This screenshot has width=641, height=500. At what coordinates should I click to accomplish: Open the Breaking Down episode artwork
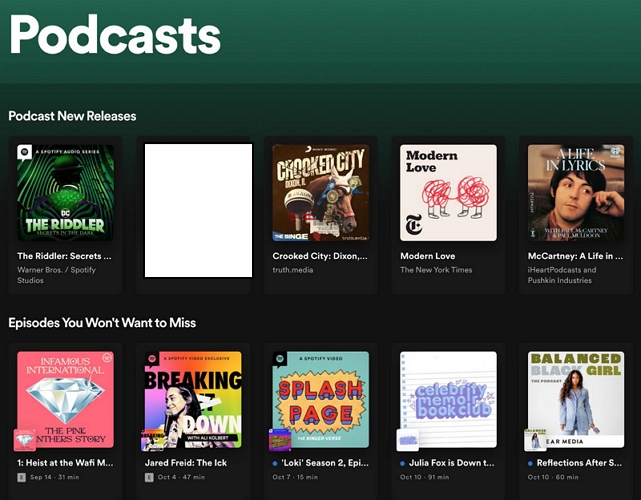pos(193,399)
